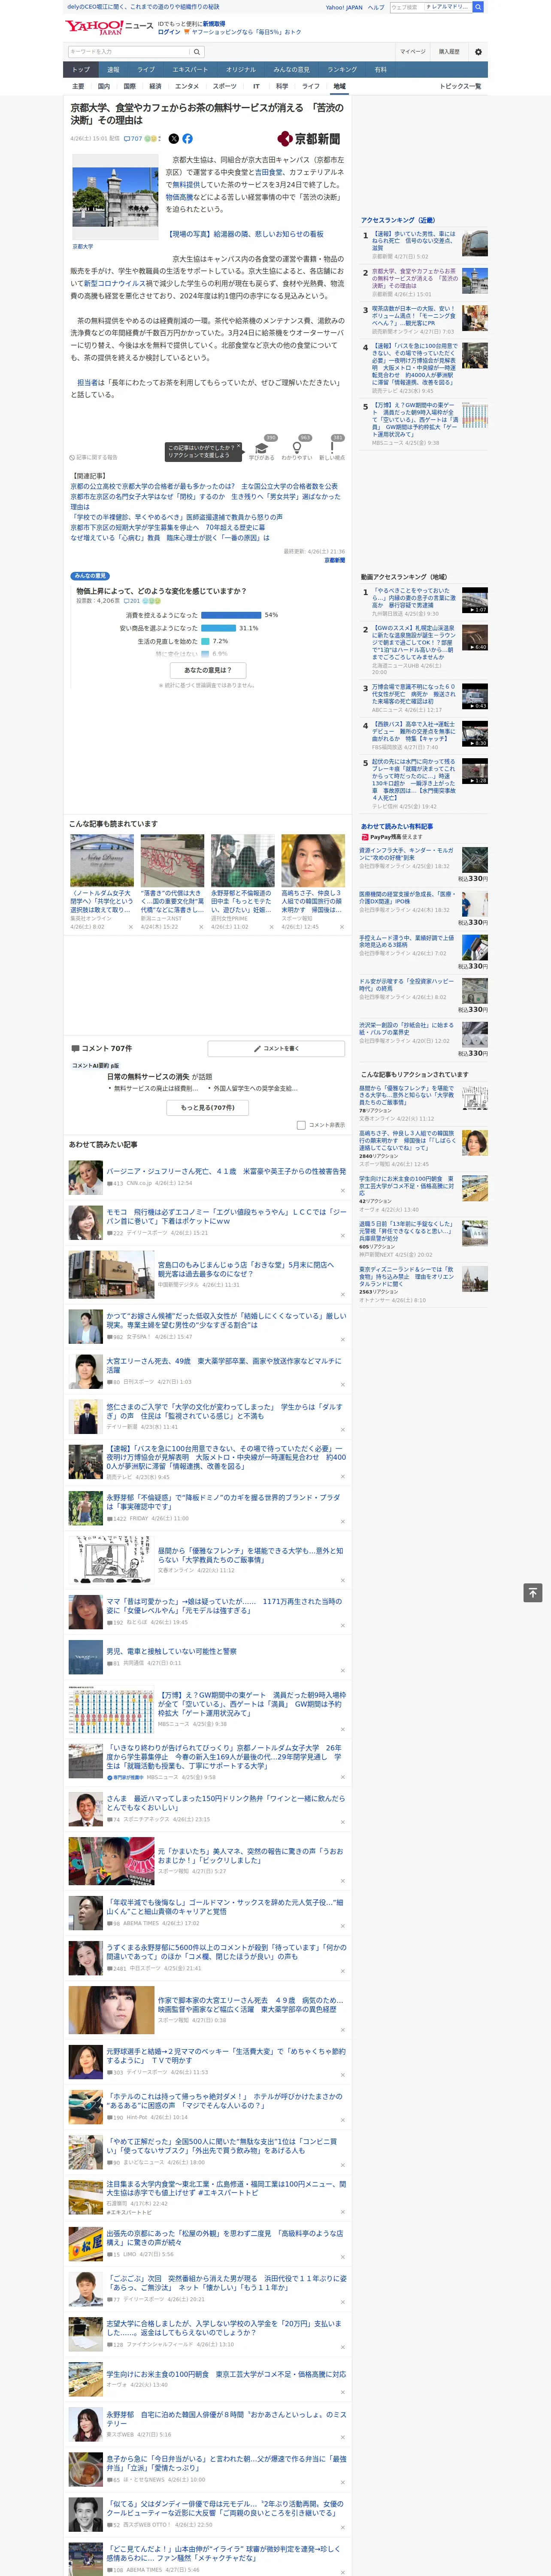Viewport: 551px width, 2576px height.
Task: Dismiss the 高嶋ちさ子 recommended article
Action: tap(341, 926)
